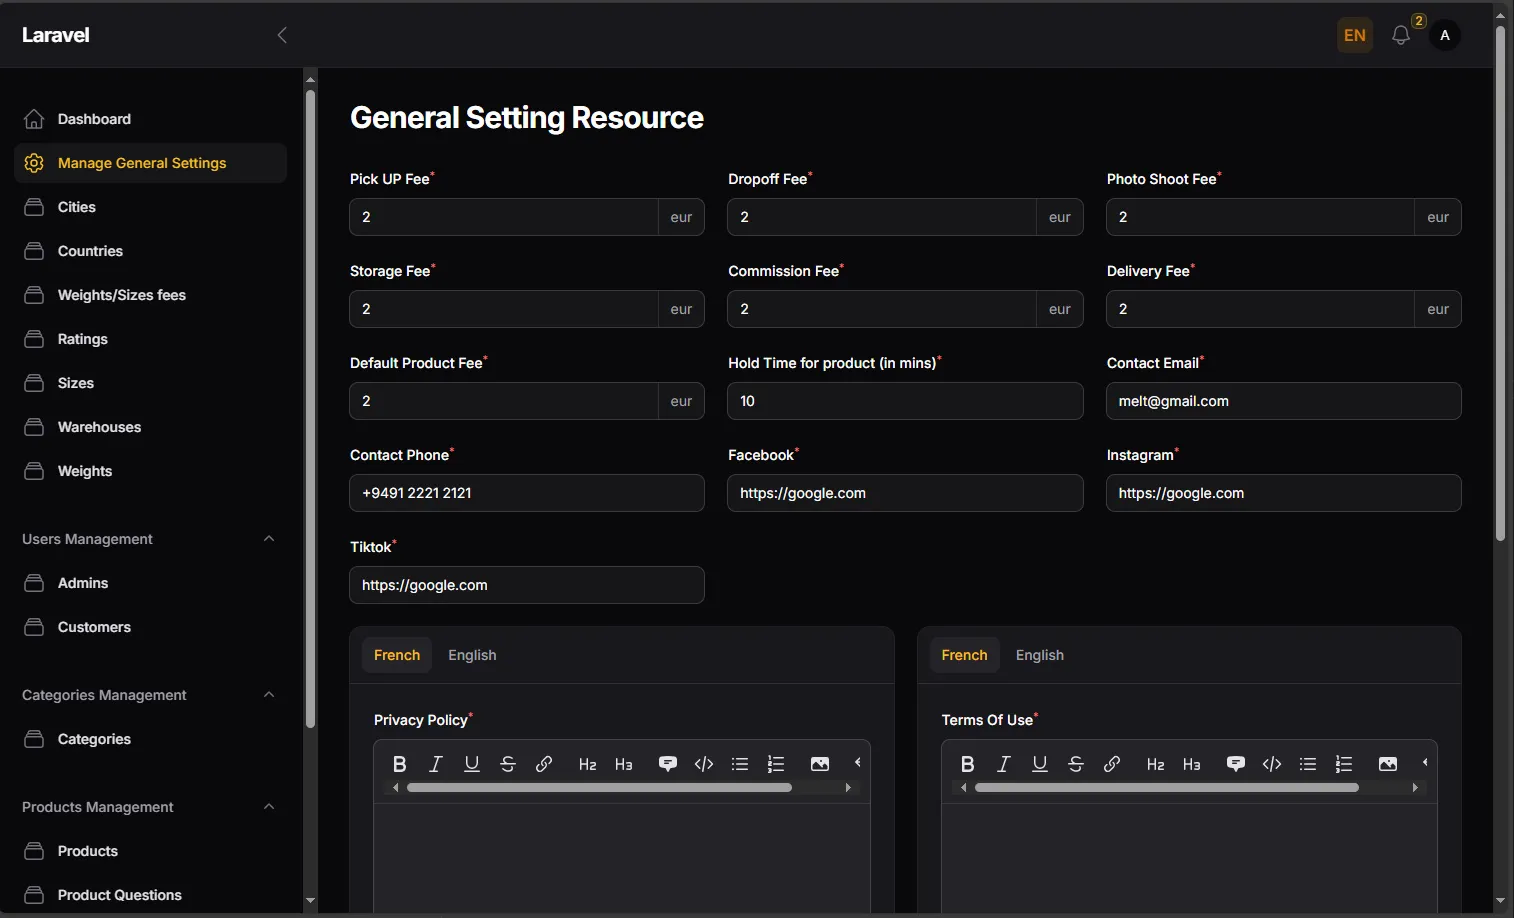Open notifications bell in the header
Viewport: 1514px width, 918px height.
[x=1401, y=35]
